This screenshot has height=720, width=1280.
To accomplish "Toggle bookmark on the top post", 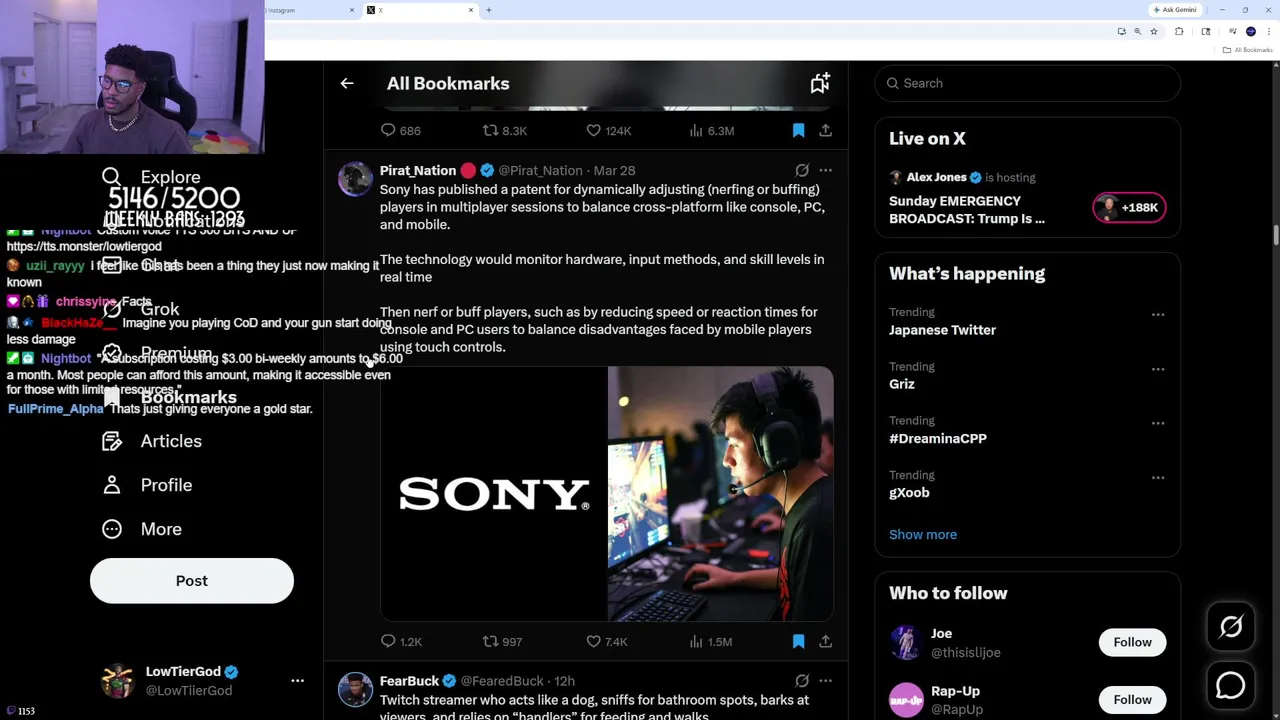I will point(798,131).
